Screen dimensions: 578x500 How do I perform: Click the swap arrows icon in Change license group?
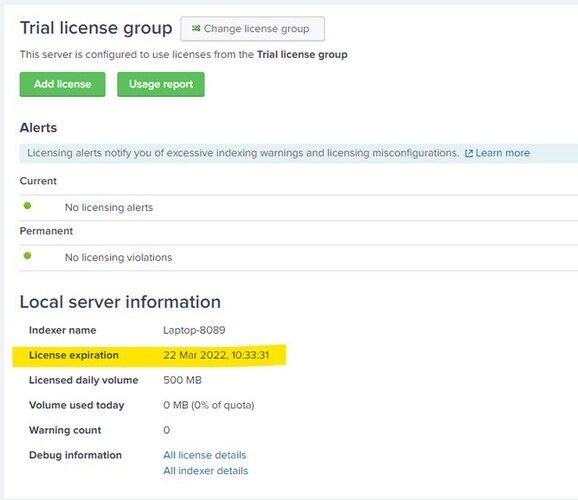(196, 28)
